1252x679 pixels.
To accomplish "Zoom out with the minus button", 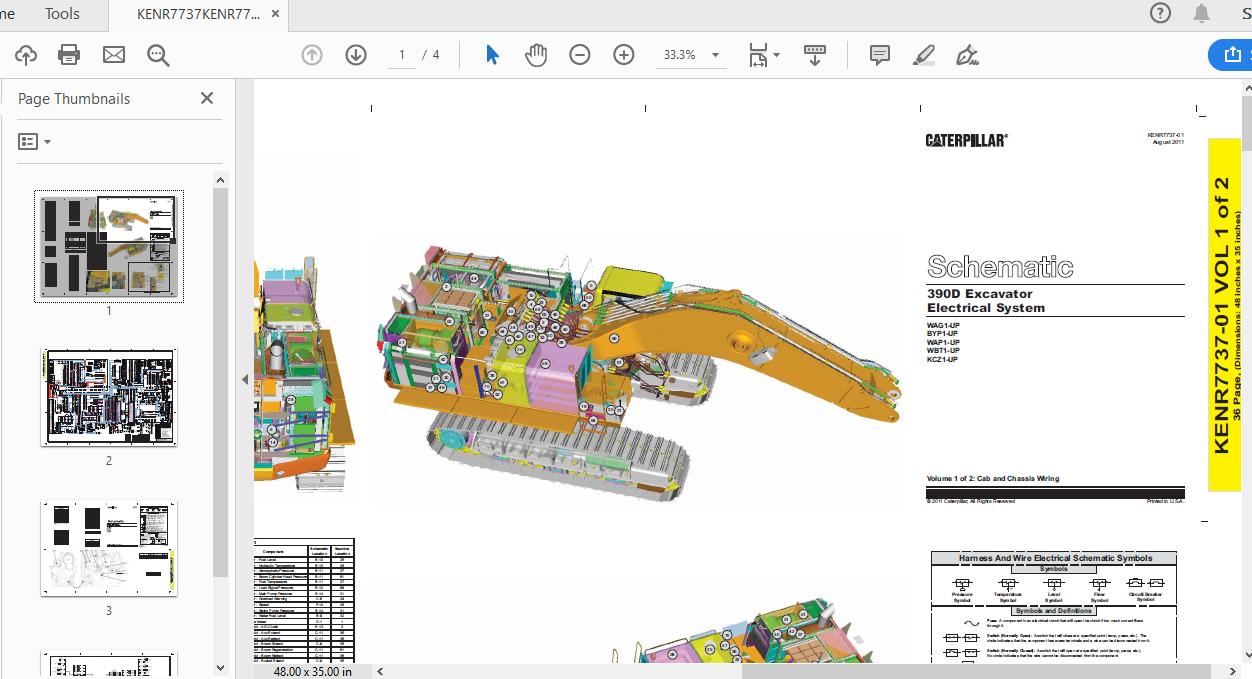I will [580, 55].
